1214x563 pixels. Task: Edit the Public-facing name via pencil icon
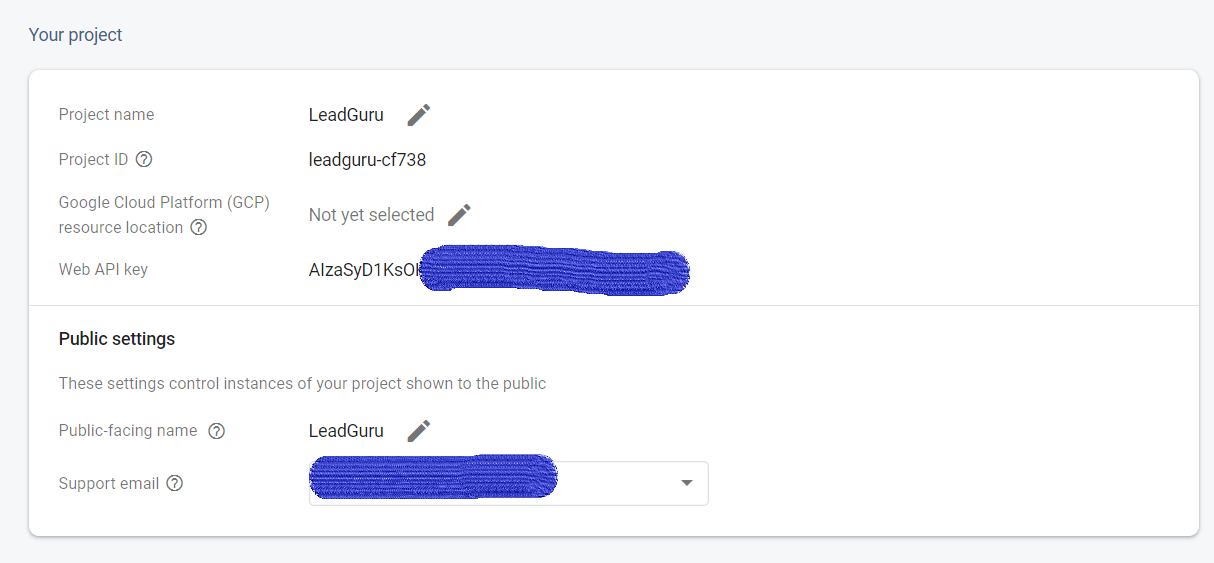point(419,431)
